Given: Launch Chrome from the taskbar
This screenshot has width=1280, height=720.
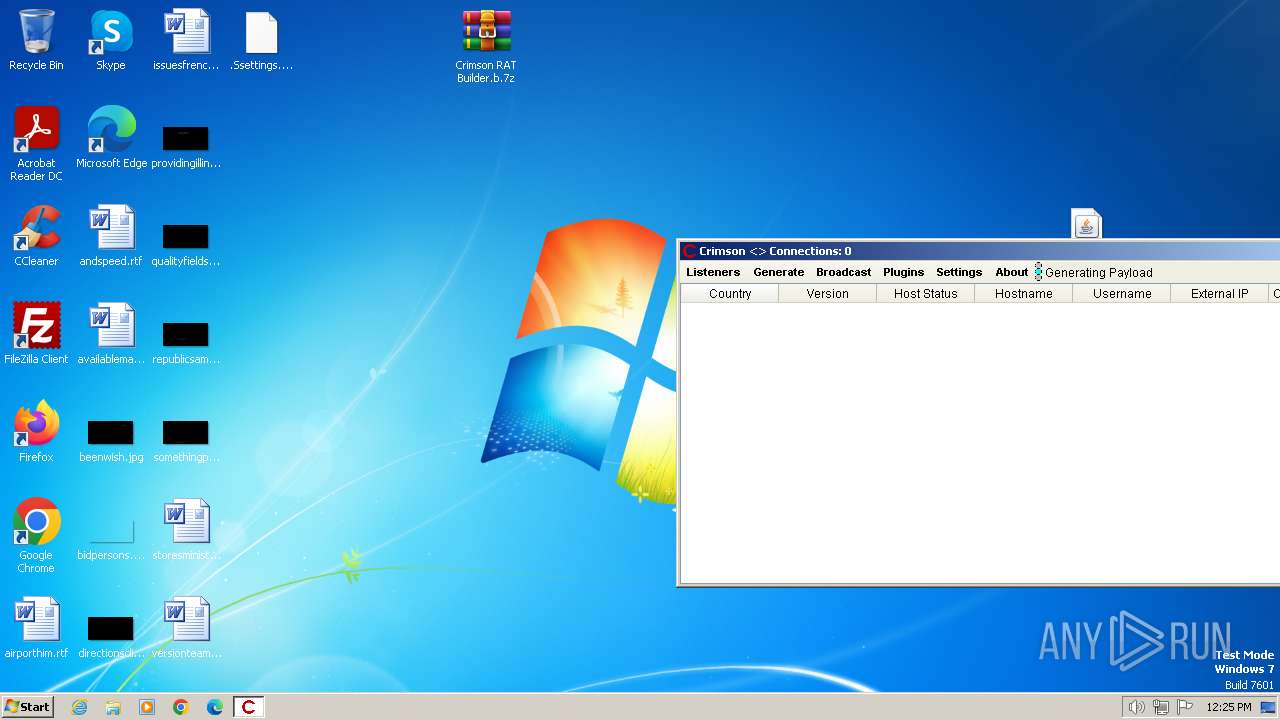Looking at the screenshot, I should click(181, 707).
